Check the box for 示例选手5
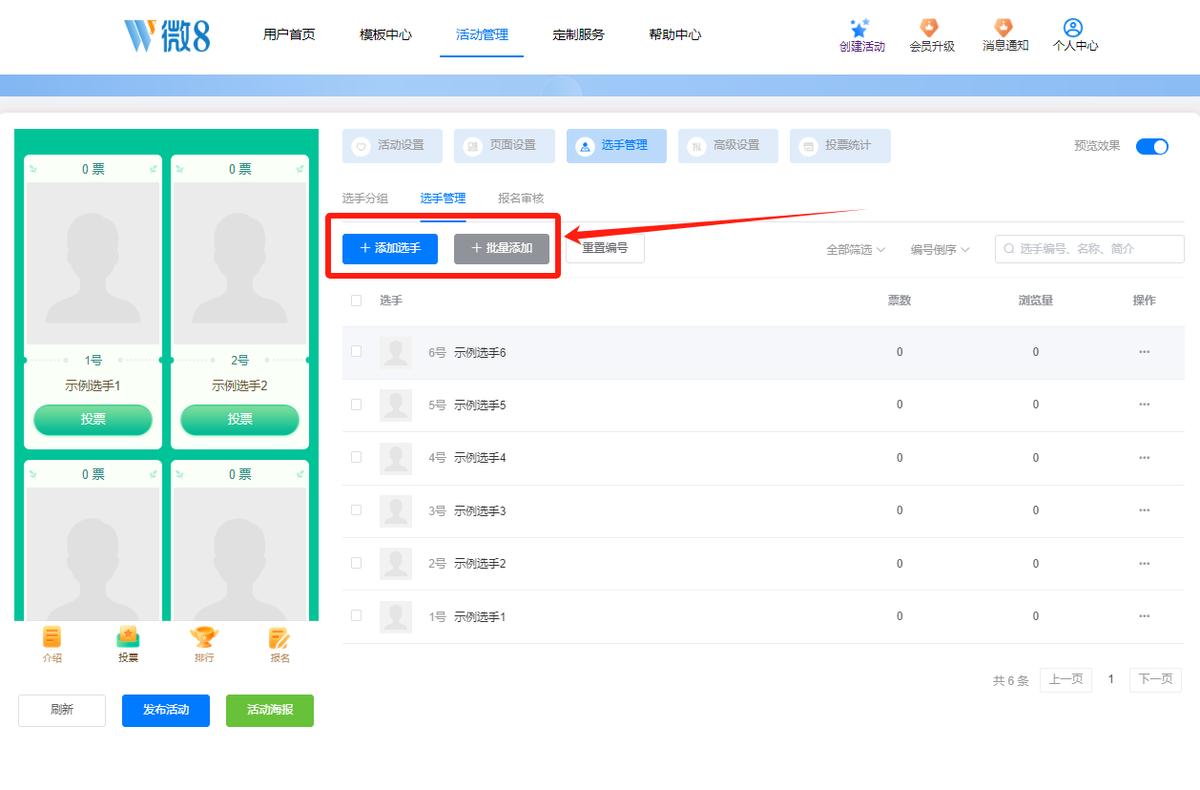The width and height of the screenshot is (1200, 790). (x=356, y=404)
